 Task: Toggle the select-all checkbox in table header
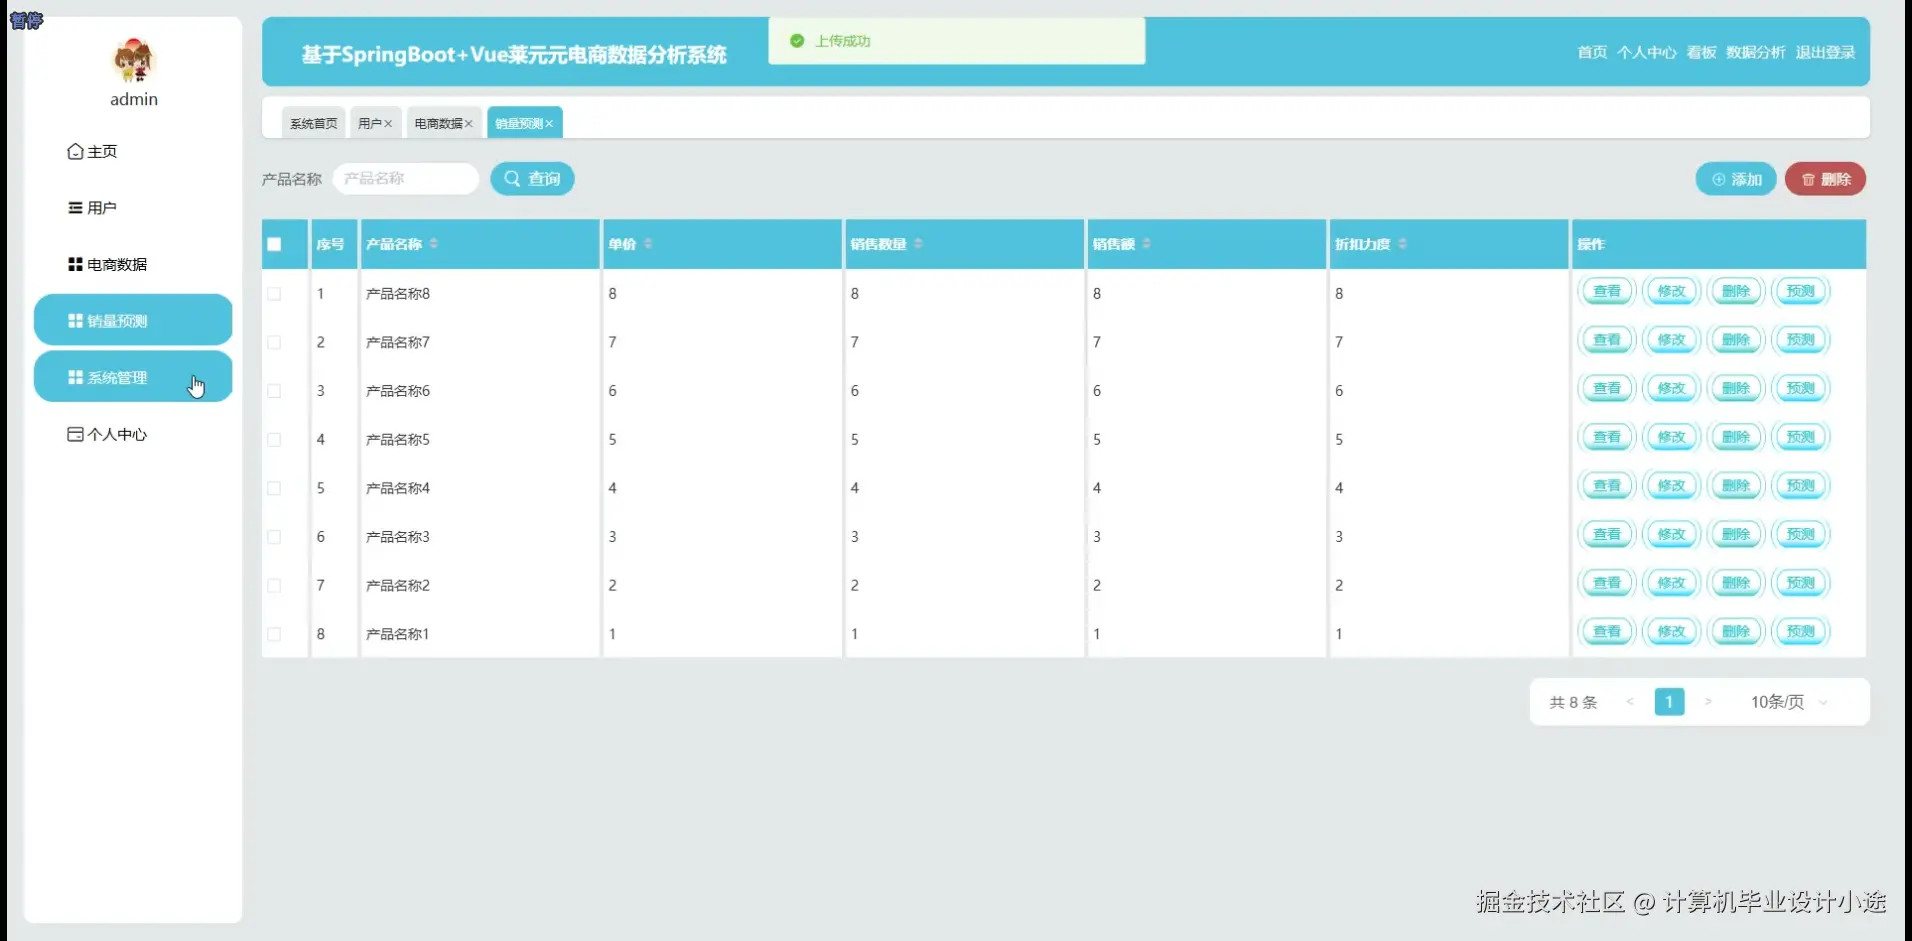(x=274, y=244)
